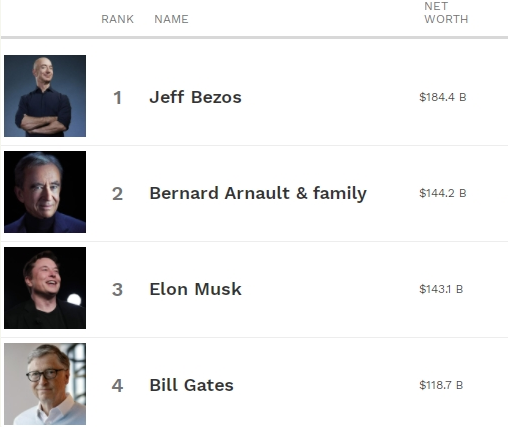
Task: Open the Jeff Bezos profile link
Action: pos(195,97)
